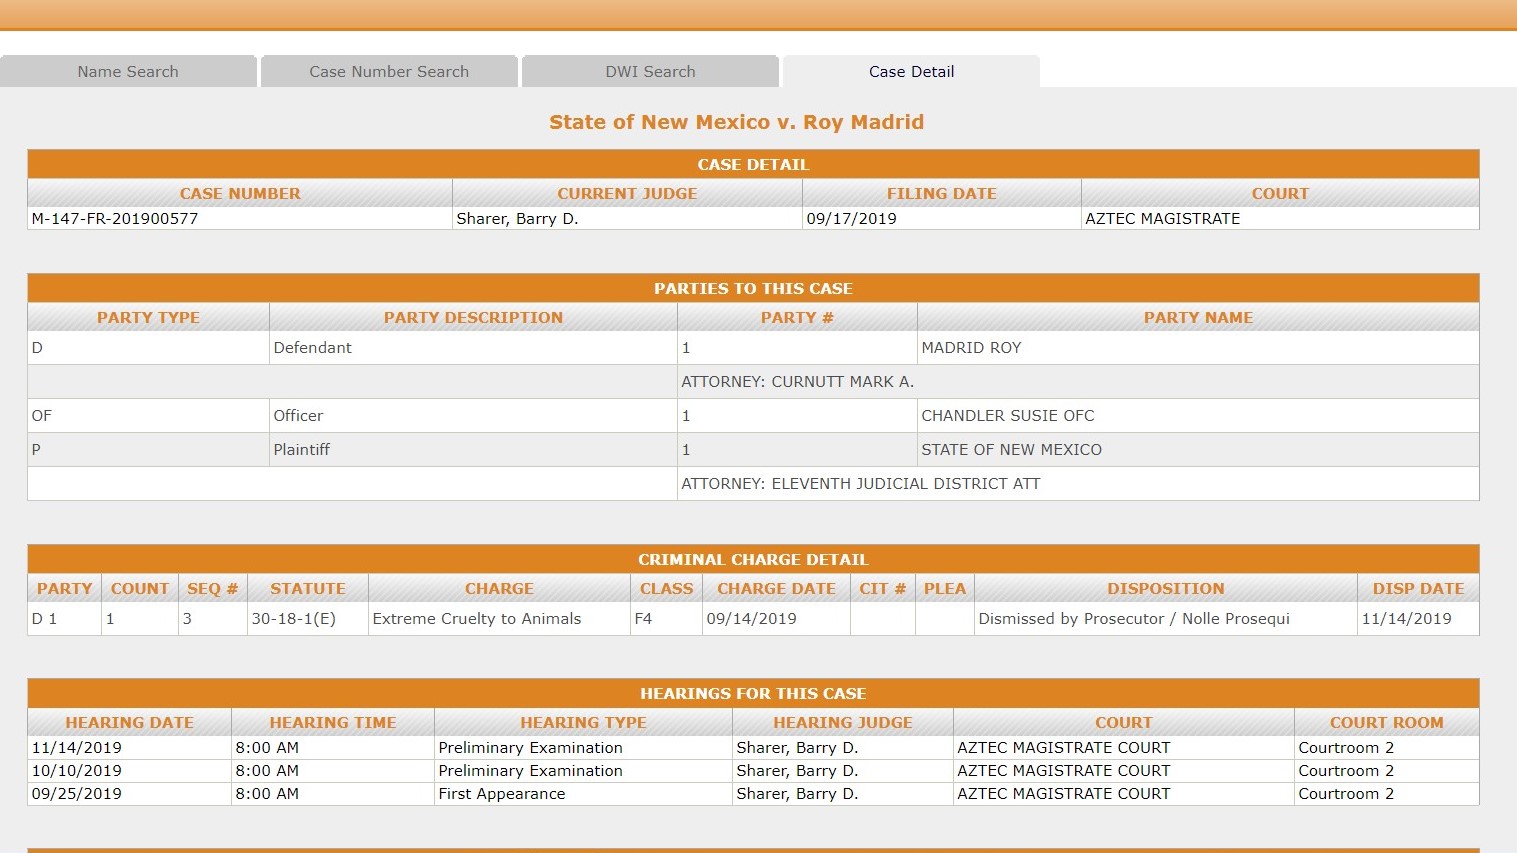Screen dimensions: 1517x853
Task: Click the STATUTE column header
Action: 307,589
